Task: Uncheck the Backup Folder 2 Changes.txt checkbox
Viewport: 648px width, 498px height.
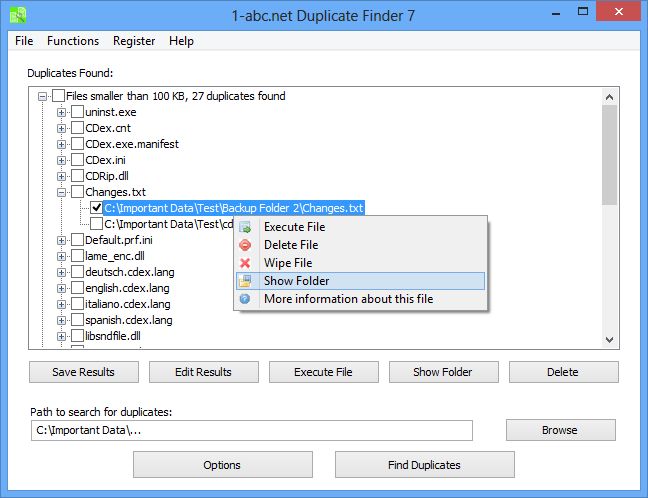Action: tap(96, 208)
